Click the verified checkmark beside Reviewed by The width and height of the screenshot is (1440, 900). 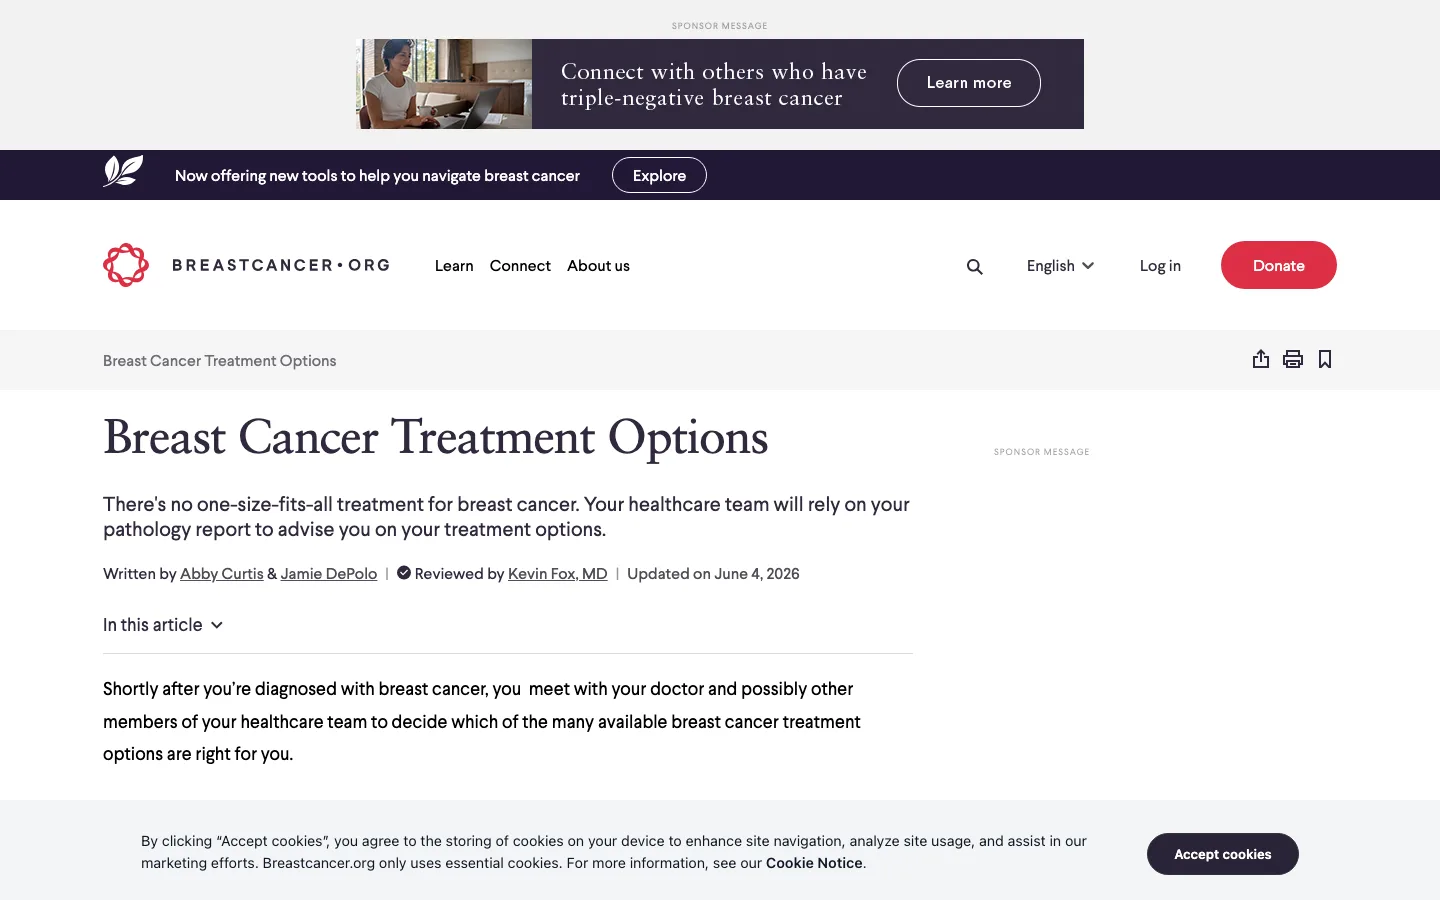[404, 573]
